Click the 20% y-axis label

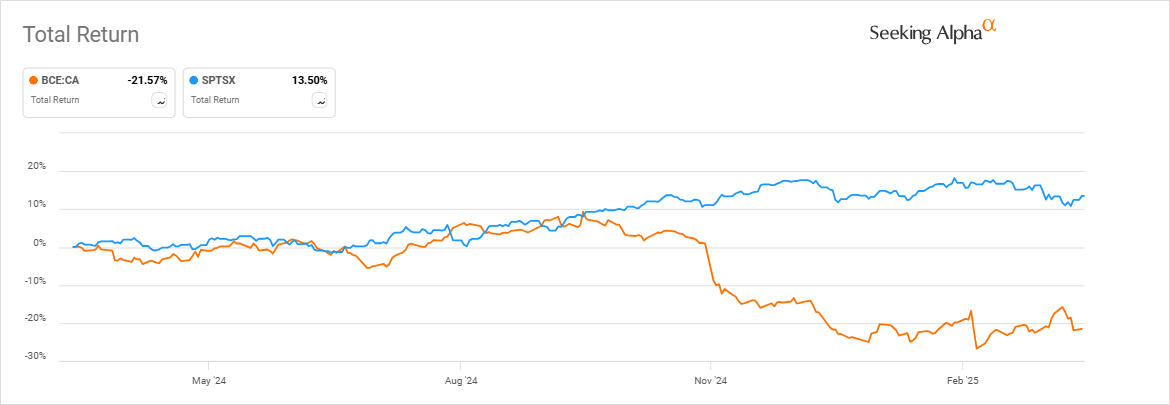click(x=36, y=167)
